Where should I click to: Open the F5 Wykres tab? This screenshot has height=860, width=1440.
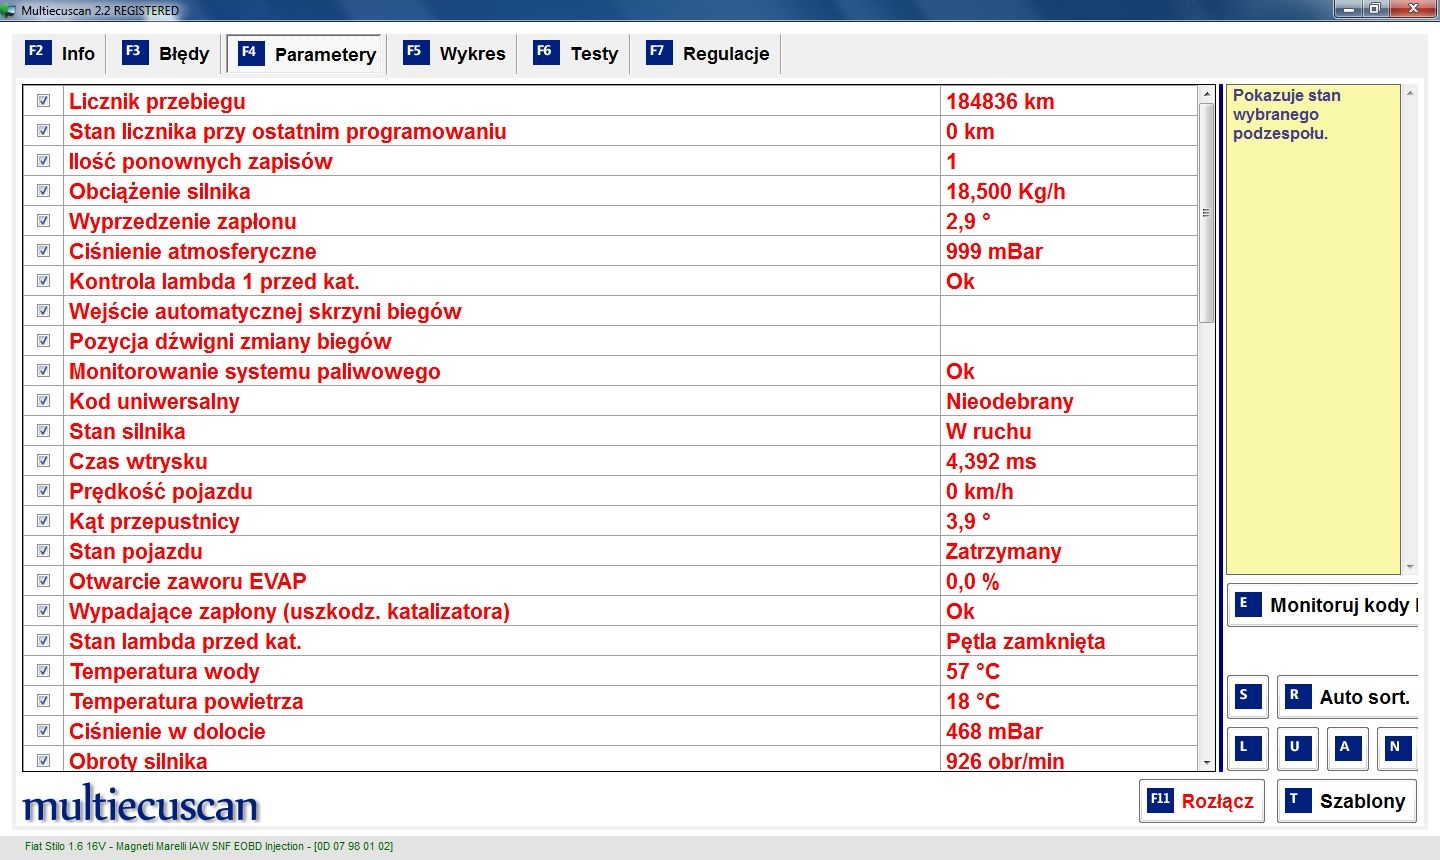click(455, 54)
